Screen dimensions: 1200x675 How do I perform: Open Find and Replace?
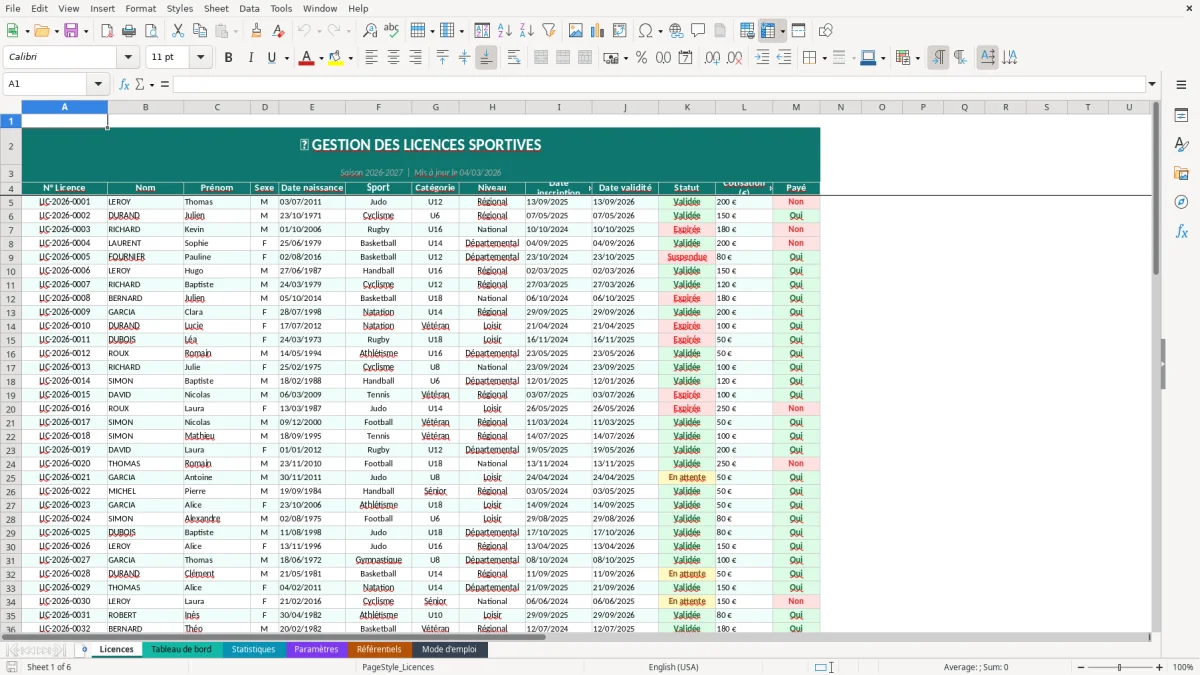pyautogui.click(x=370, y=31)
